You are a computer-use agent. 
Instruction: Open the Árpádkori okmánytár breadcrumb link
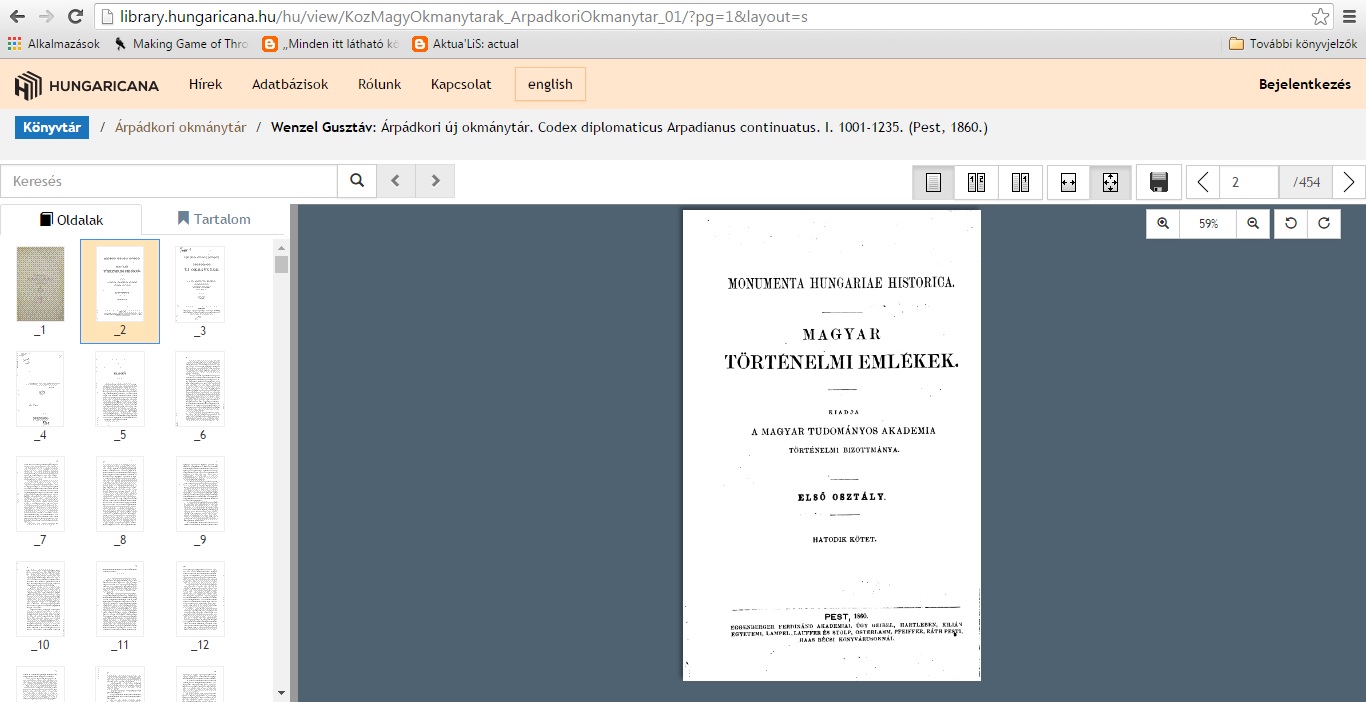click(180, 127)
